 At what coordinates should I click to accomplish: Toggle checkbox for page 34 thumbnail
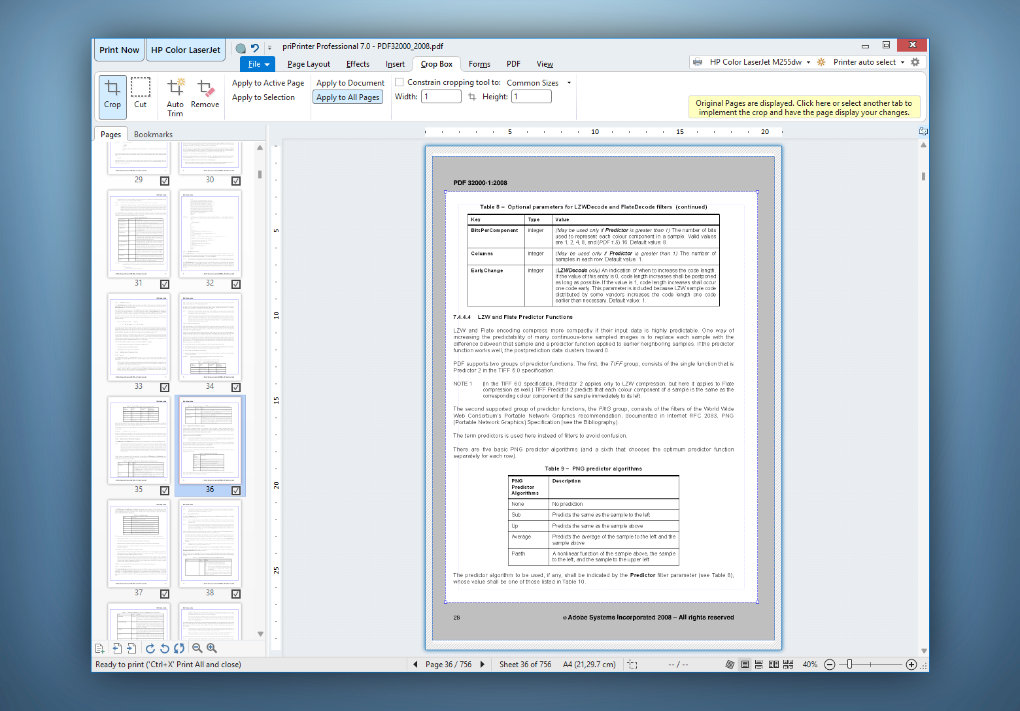pyautogui.click(x=236, y=387)
